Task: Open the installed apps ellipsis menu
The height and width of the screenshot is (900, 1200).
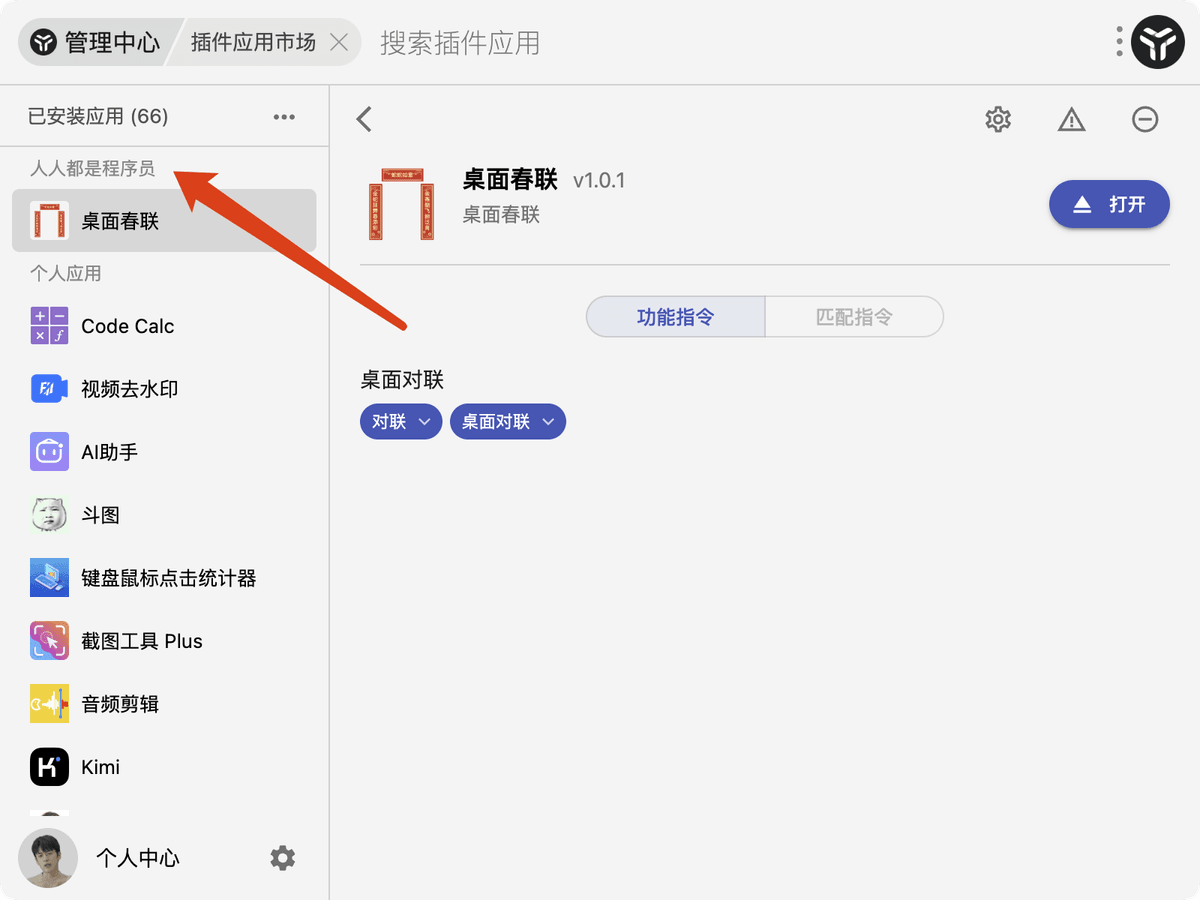Action: pyautogui.click(x=283, y=116)
